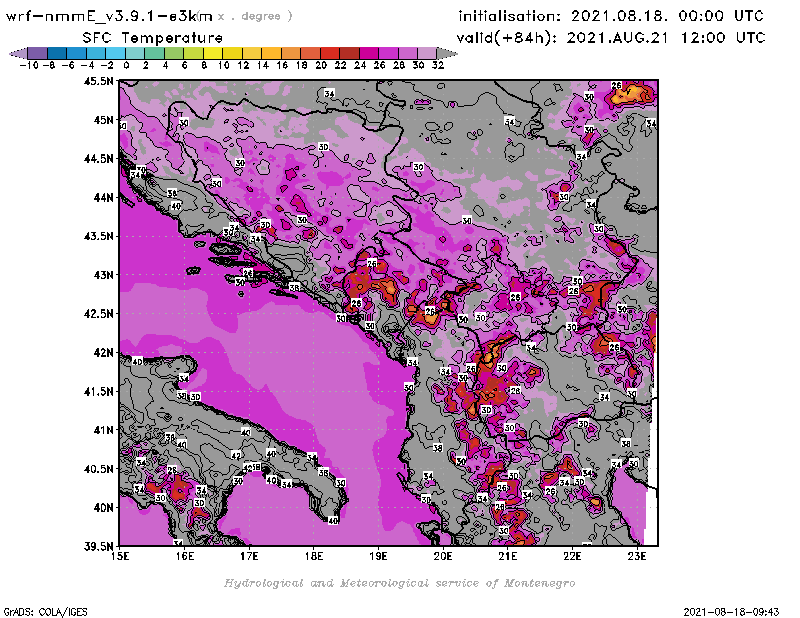
Task: Click the 44.5N latitude label
Action: coord(98,159)
